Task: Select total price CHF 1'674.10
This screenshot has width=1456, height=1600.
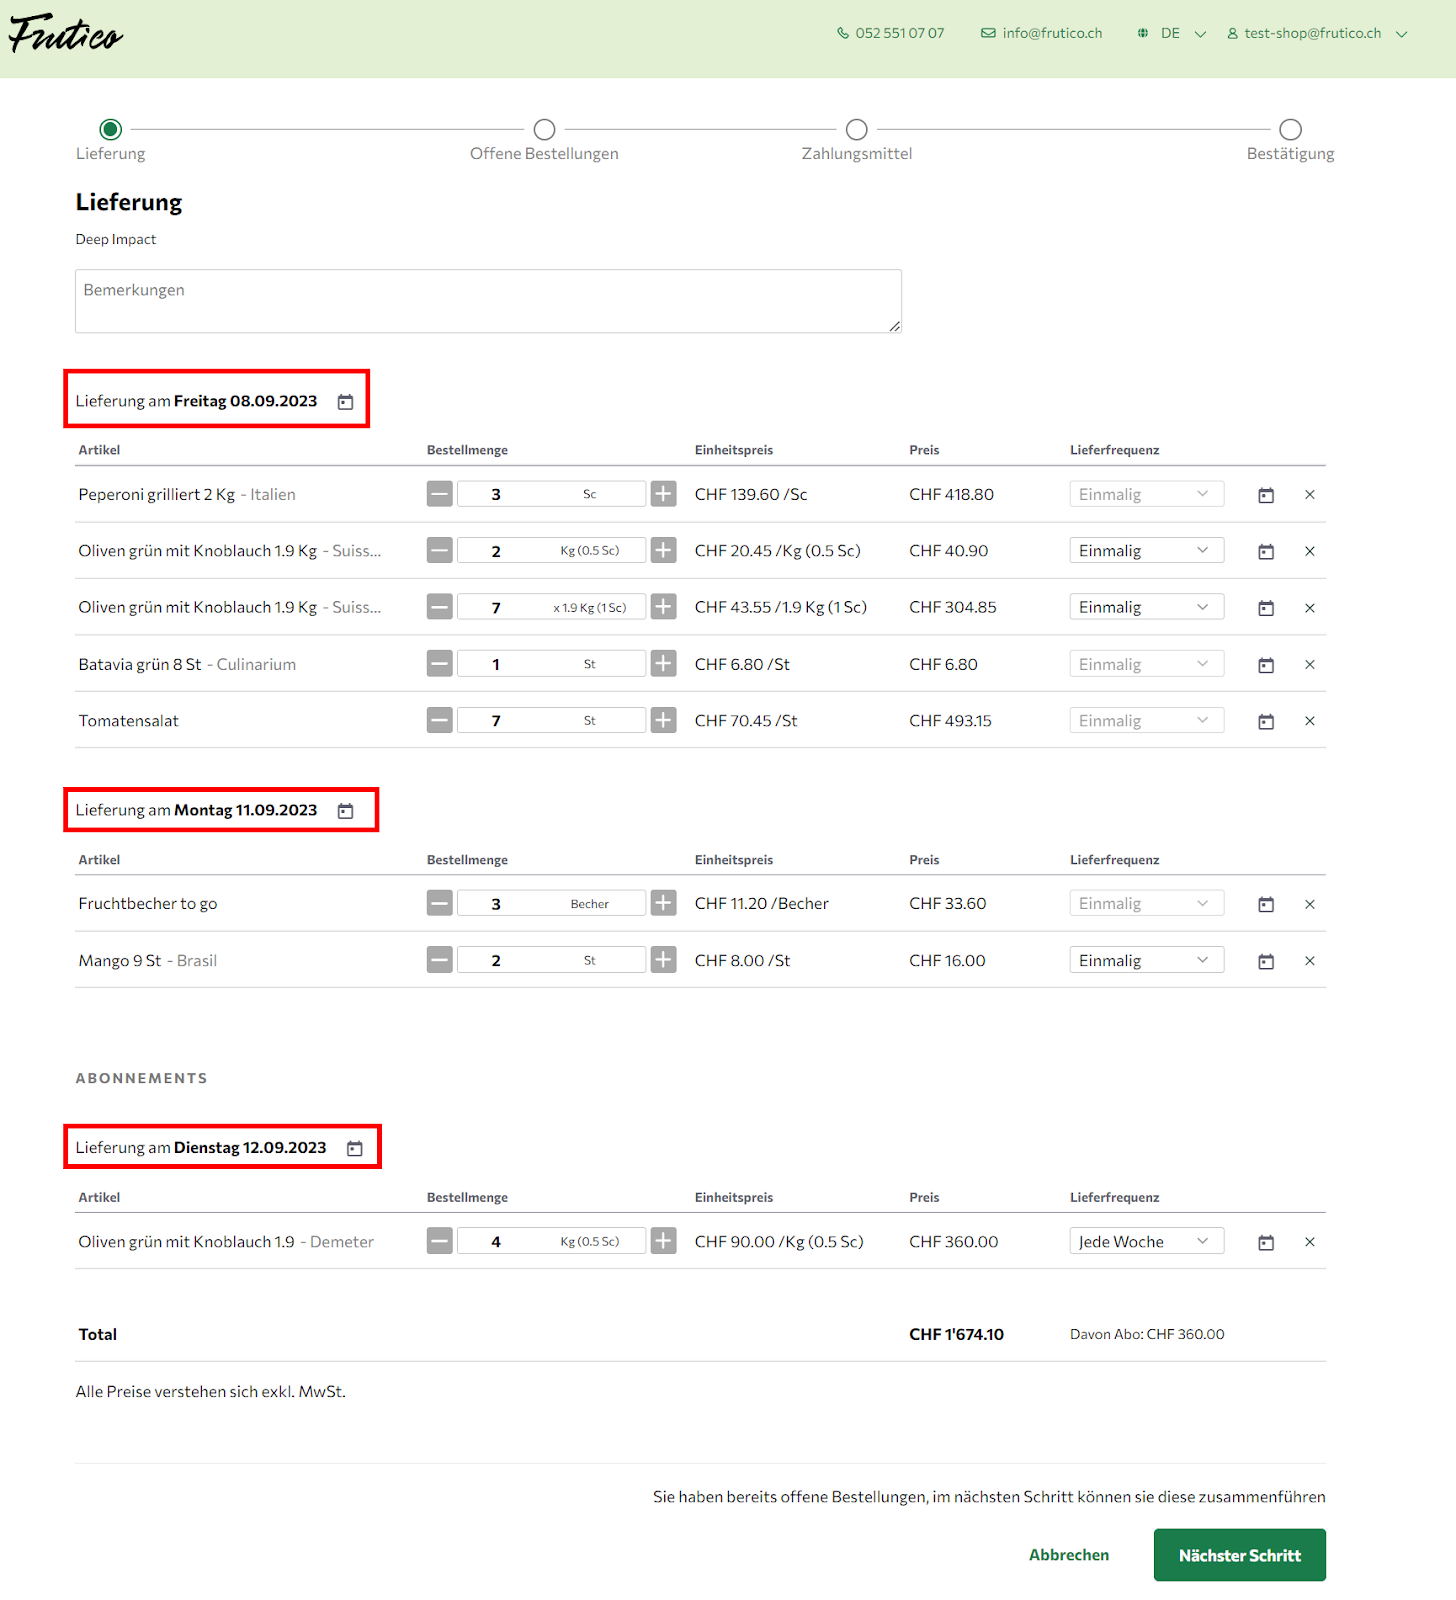Action: click(956, 1334)
